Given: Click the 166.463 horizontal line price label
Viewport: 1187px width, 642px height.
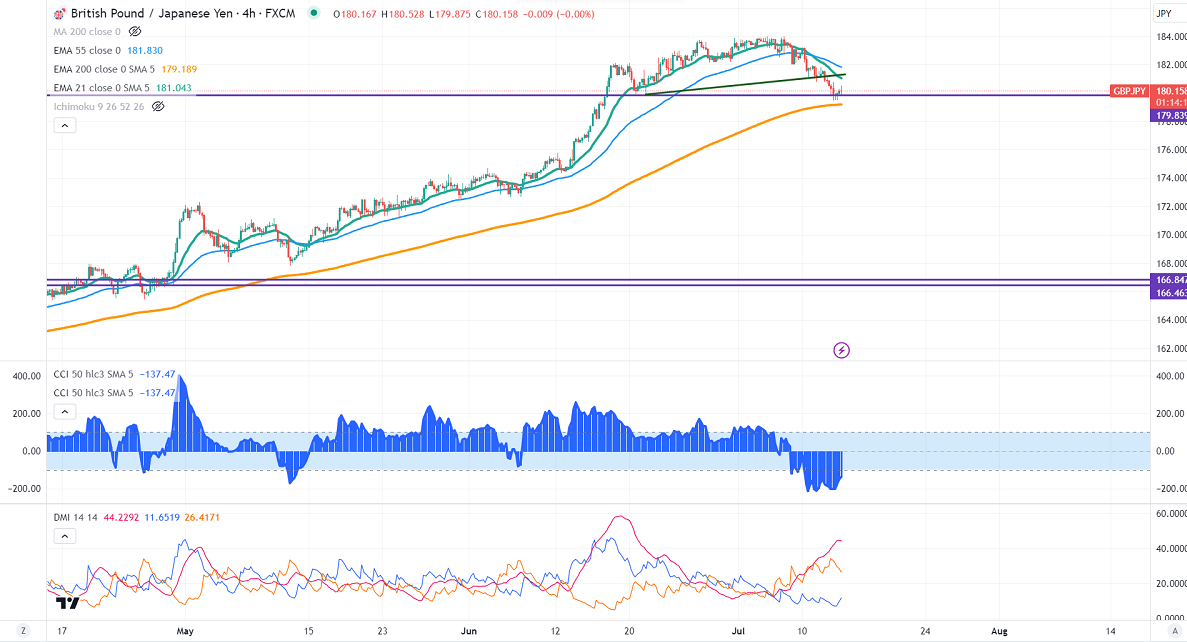Looking at the screenshot, I should coord(1170,293).
